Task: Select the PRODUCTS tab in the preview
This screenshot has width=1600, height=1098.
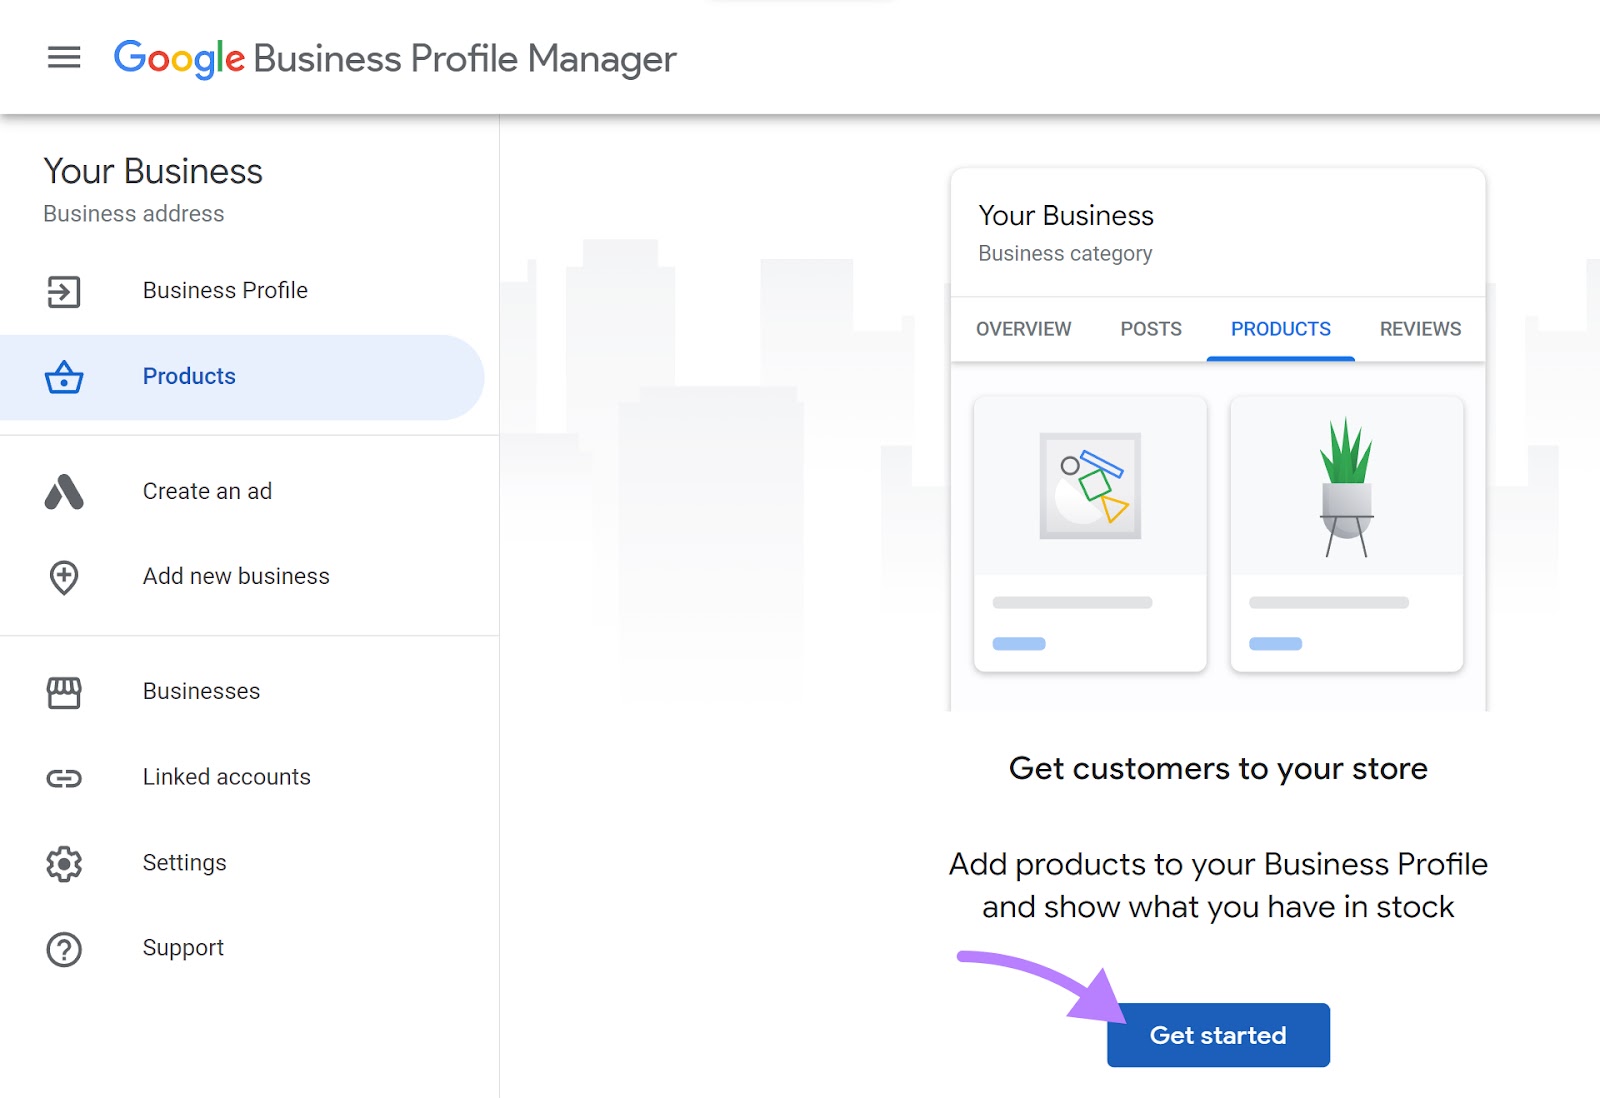Action: 1281,328
